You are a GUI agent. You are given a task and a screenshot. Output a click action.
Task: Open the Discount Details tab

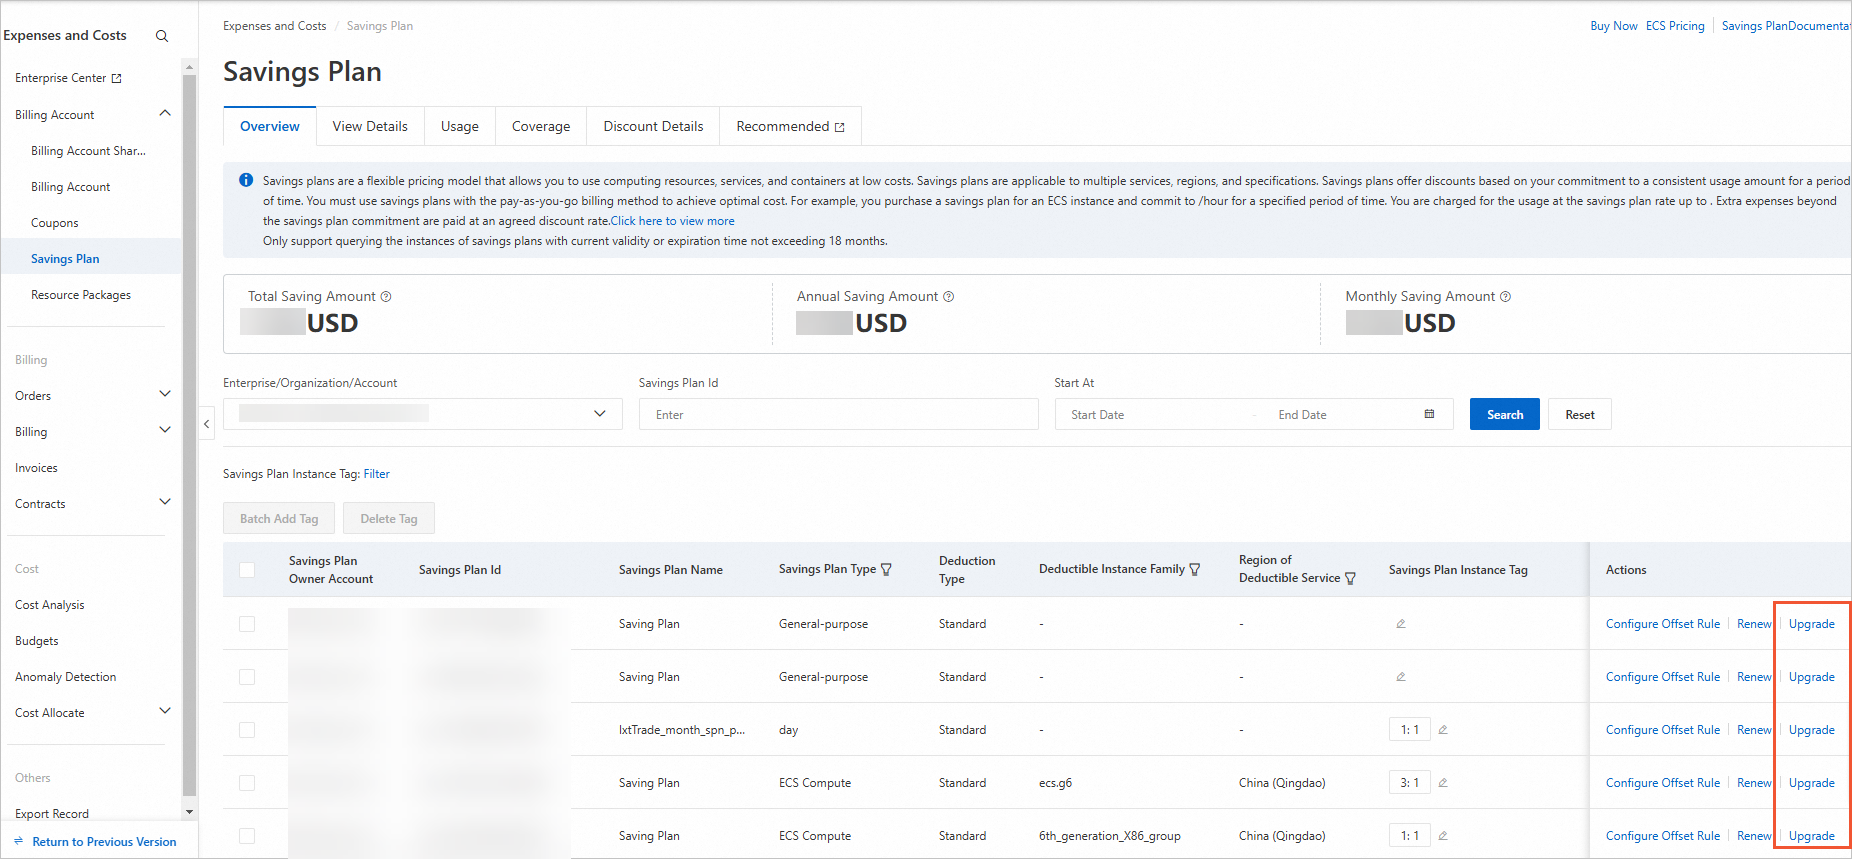click(x=653, y=127)
